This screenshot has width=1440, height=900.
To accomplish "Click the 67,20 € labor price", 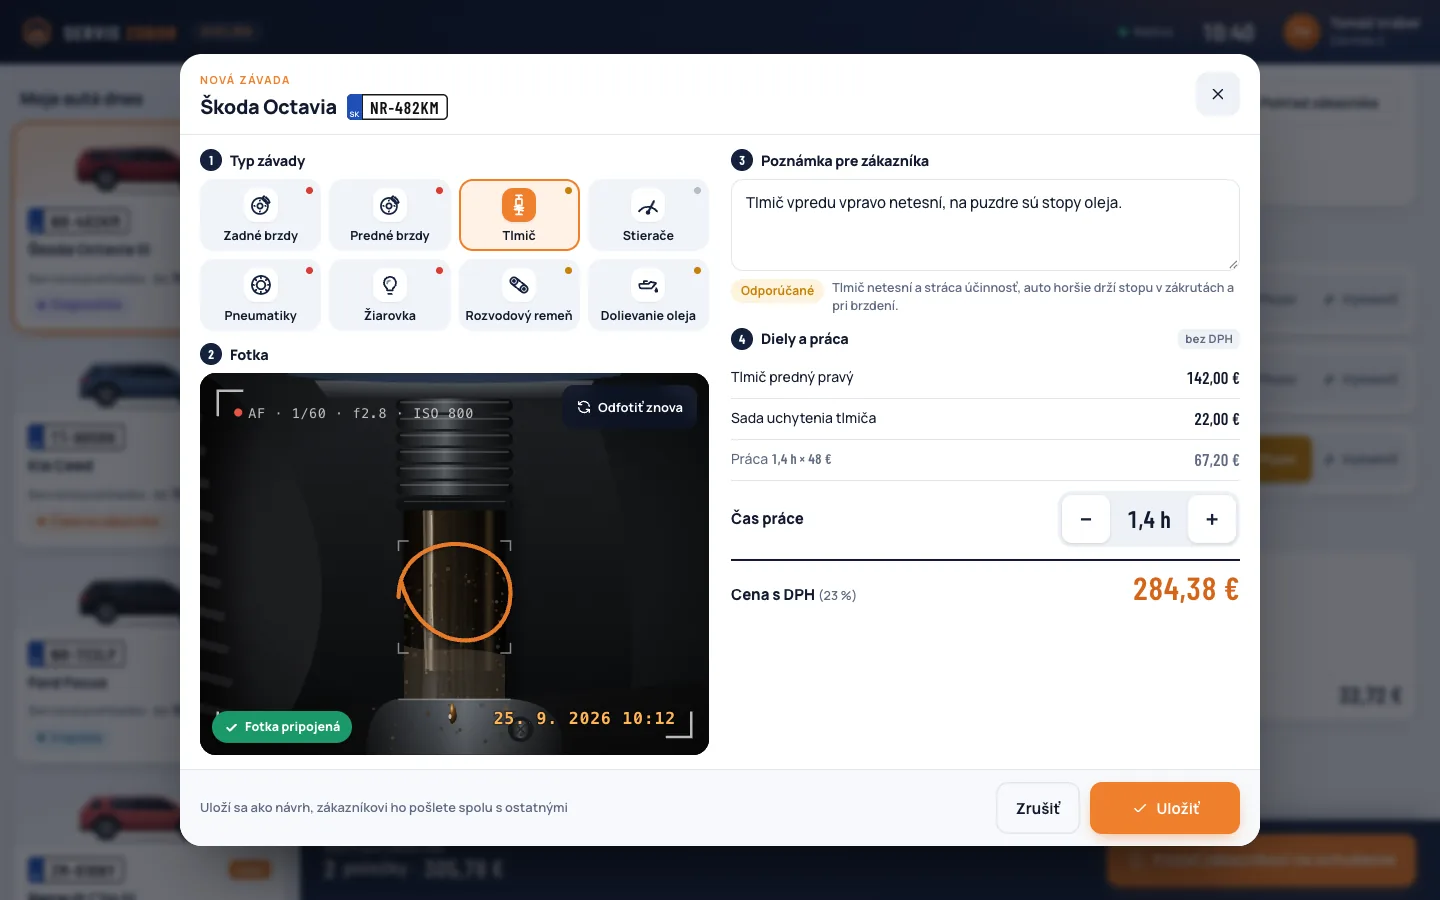I will [x=1217, y=460].
